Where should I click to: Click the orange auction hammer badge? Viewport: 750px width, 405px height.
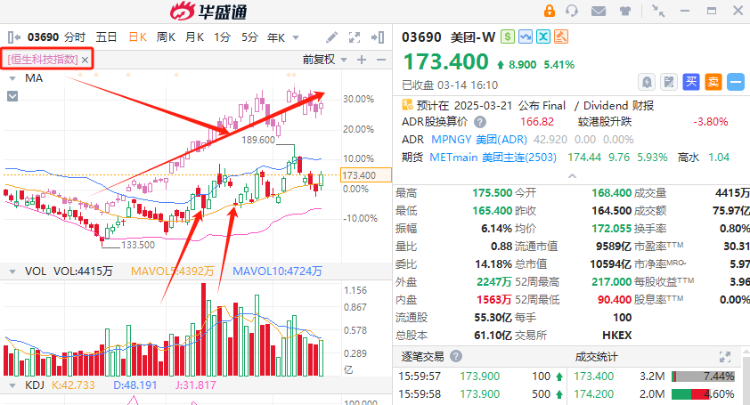click(x=561, y=37)
